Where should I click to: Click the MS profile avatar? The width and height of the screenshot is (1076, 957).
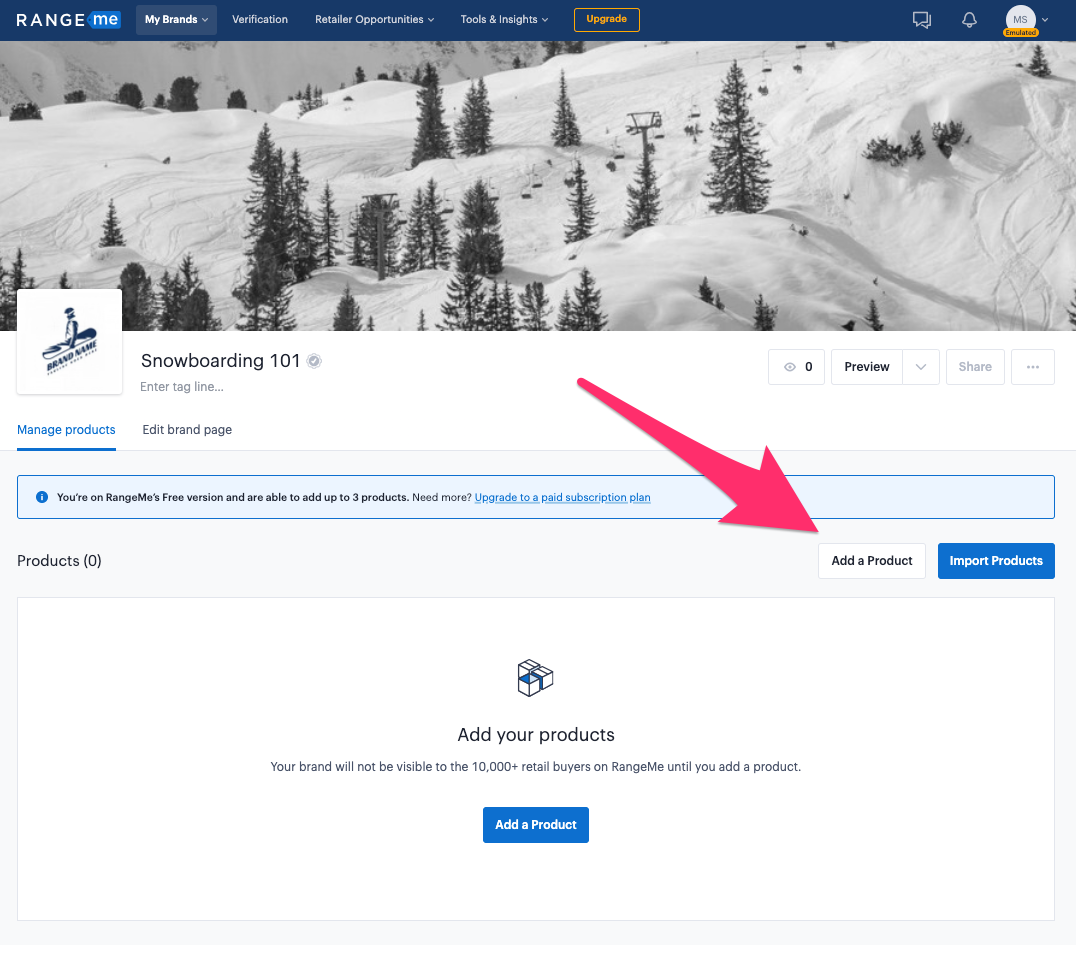[x=1020, y=19]
